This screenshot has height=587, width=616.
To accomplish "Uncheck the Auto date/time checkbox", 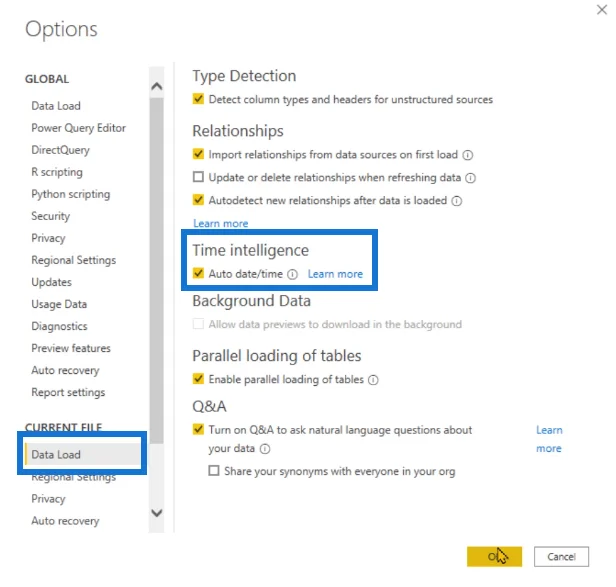I will click(x=198, y=273).
